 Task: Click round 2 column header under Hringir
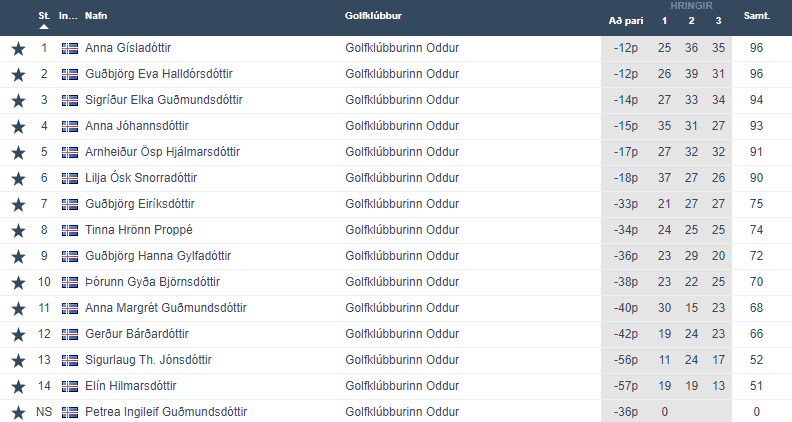pyautogui.click(x=691, y=21)
